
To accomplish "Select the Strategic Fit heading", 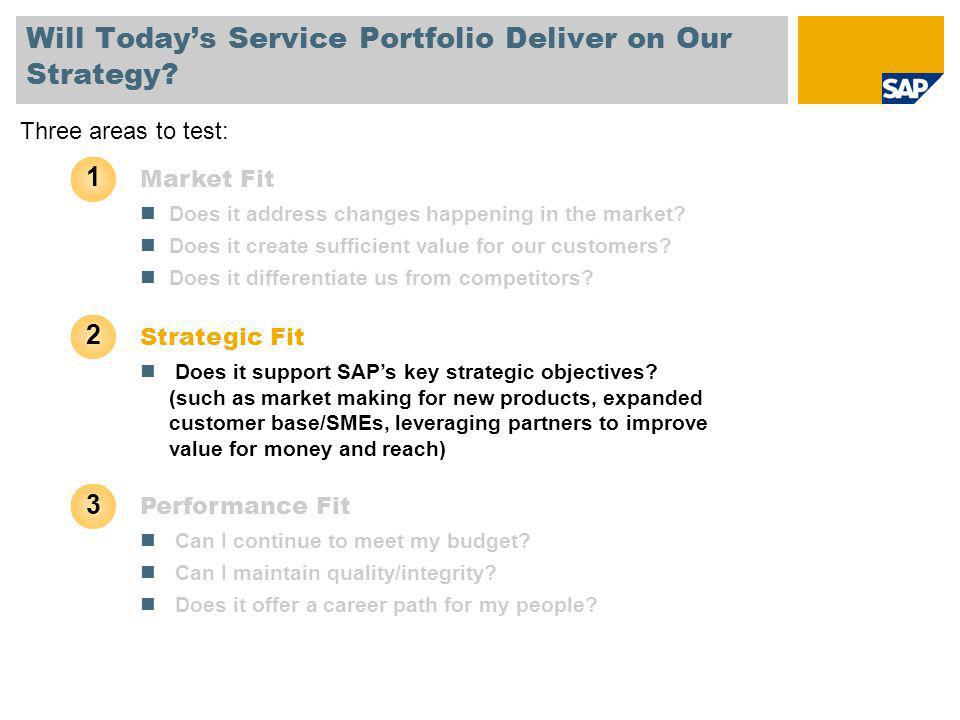I will pos(222,337).
